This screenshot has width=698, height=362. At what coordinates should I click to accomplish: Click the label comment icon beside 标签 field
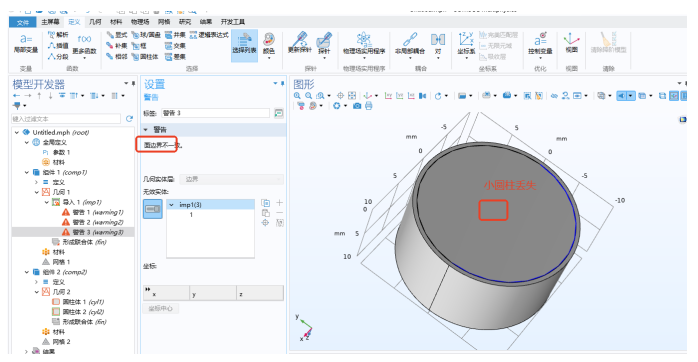(x=279, y=113)
